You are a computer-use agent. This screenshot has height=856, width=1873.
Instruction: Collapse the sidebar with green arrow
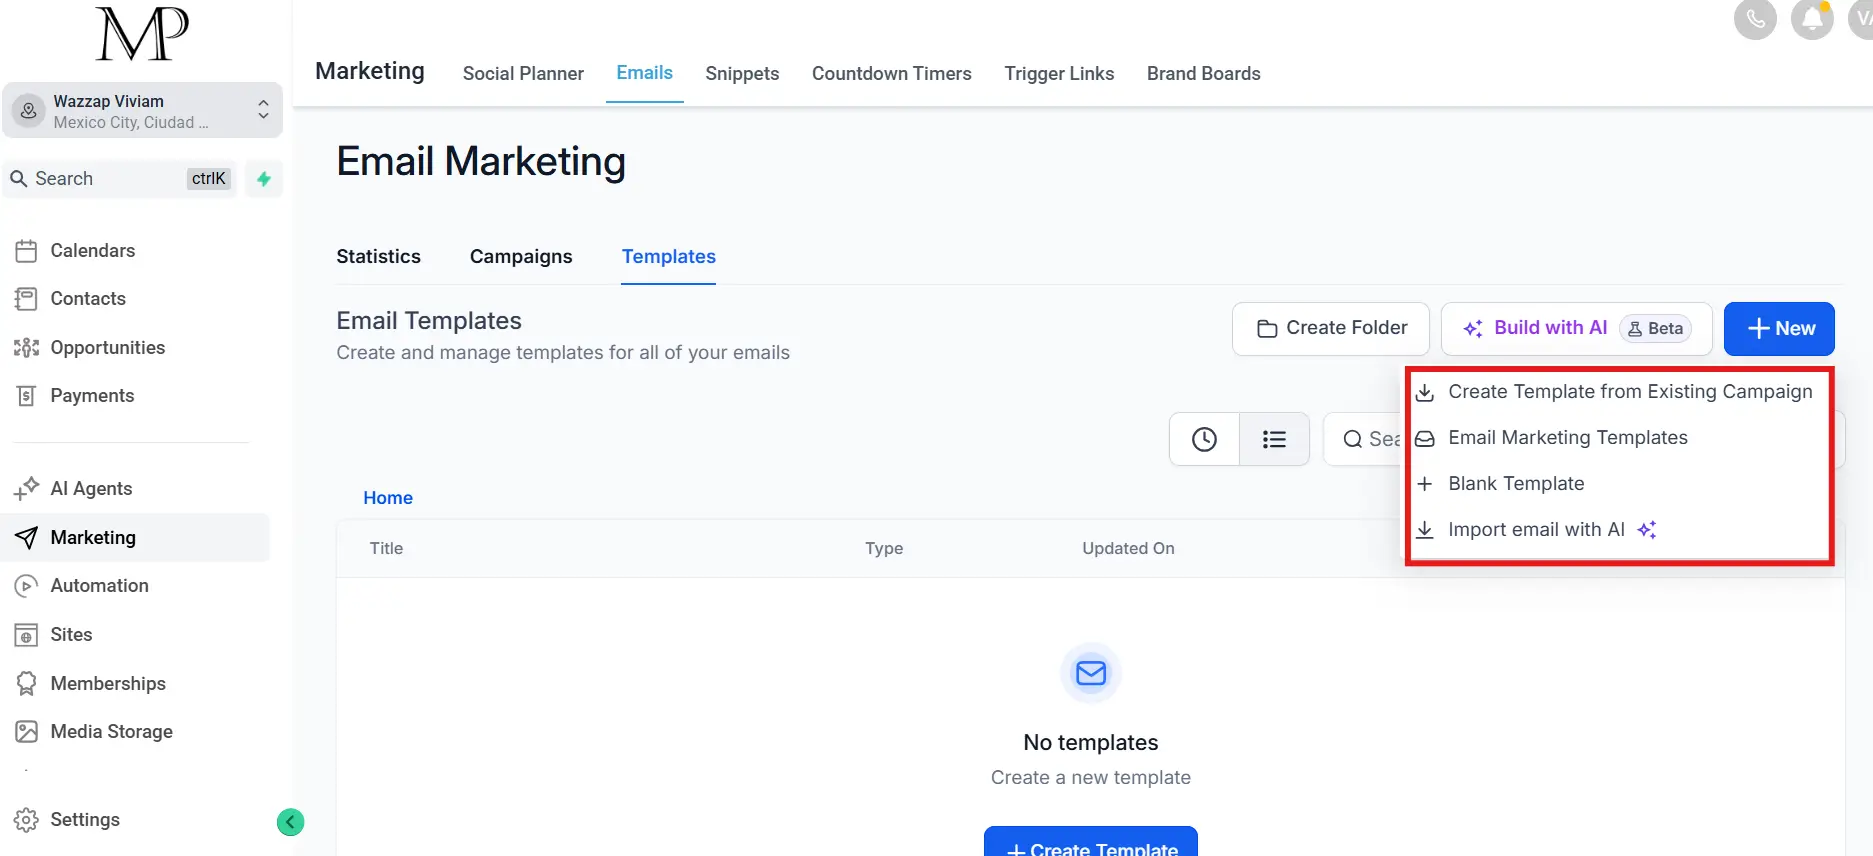[290, 822]
